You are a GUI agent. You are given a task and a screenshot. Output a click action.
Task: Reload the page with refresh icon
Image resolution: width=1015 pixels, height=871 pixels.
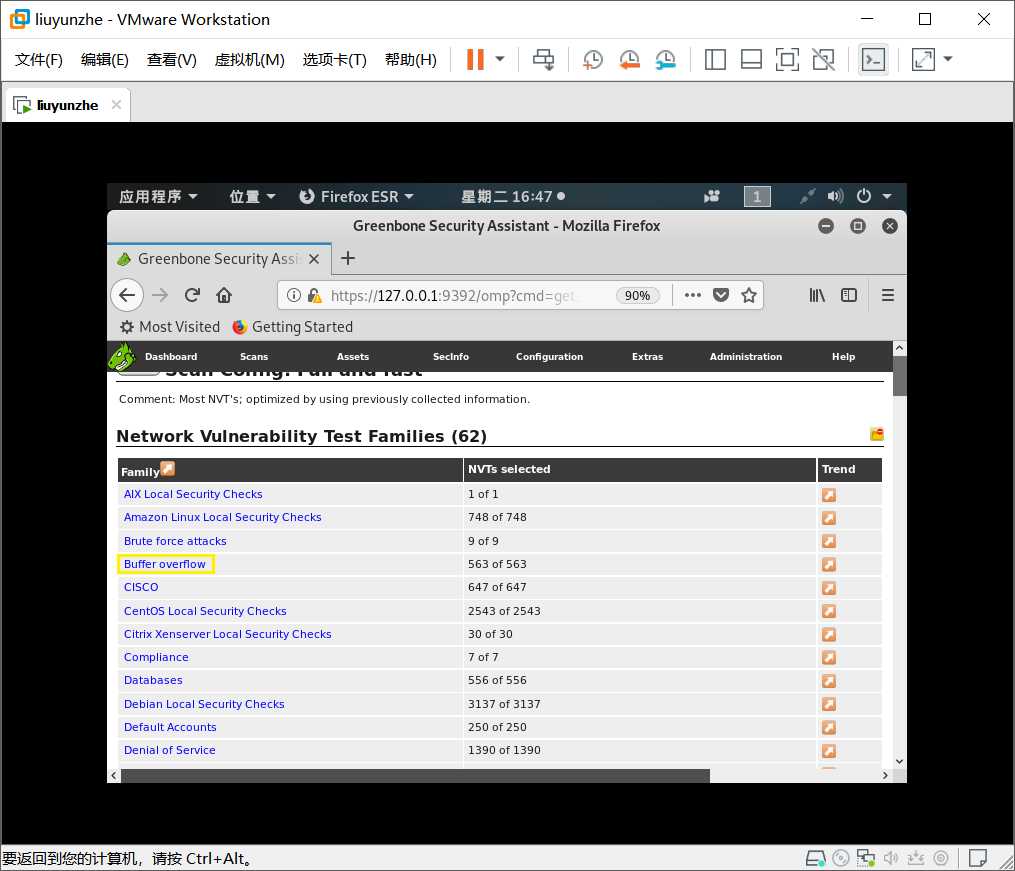(192, 295)
